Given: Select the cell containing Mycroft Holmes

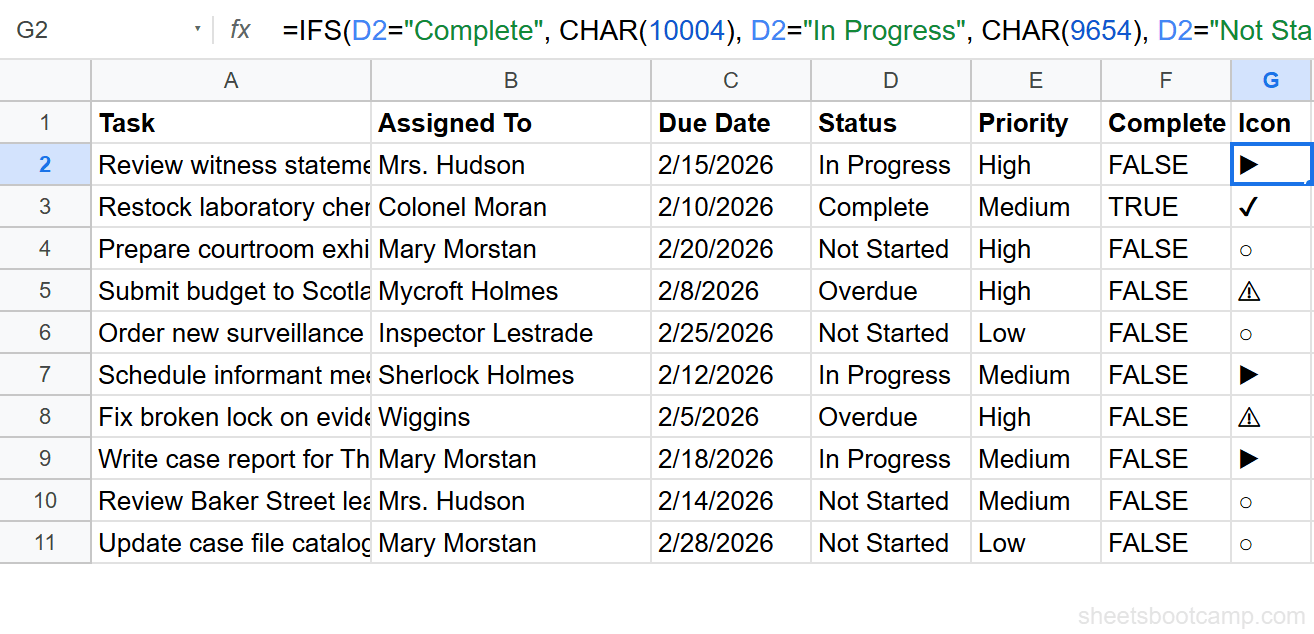Looking at the screenshot, I should [510, 290].
